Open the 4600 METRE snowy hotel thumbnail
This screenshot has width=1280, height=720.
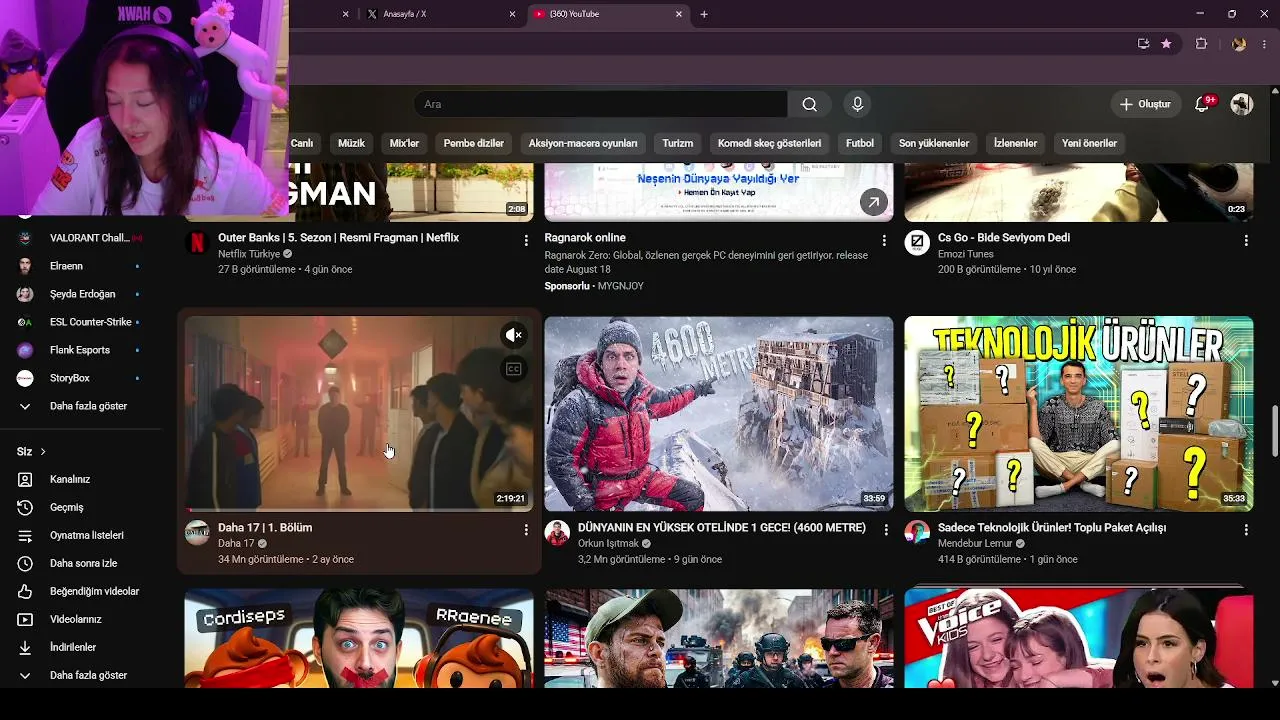[x=719, y=414]
